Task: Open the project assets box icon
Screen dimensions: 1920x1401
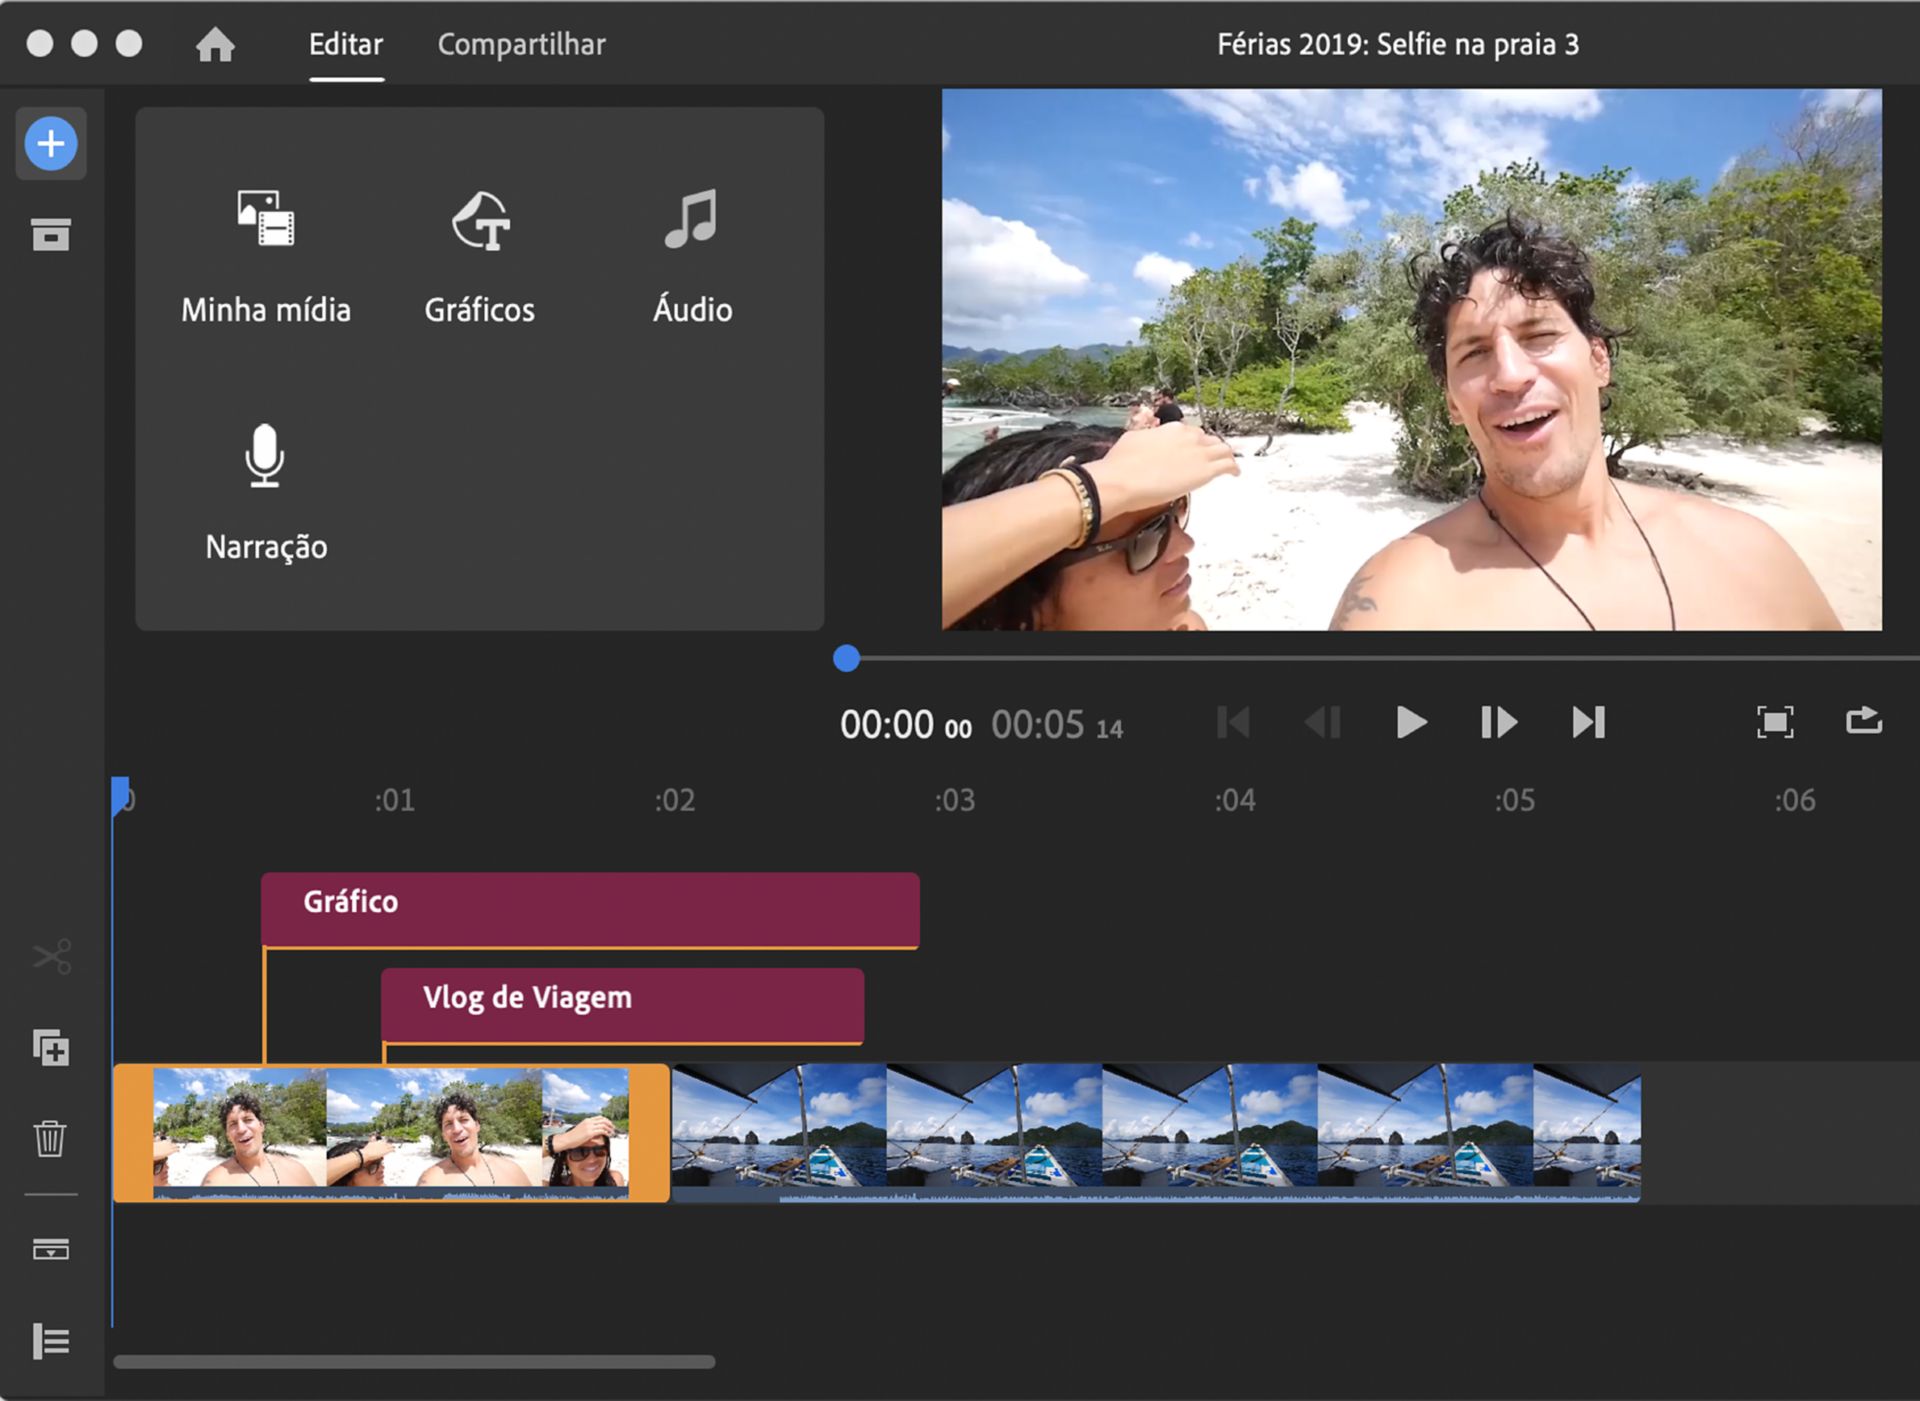Action: click(51, 234)
